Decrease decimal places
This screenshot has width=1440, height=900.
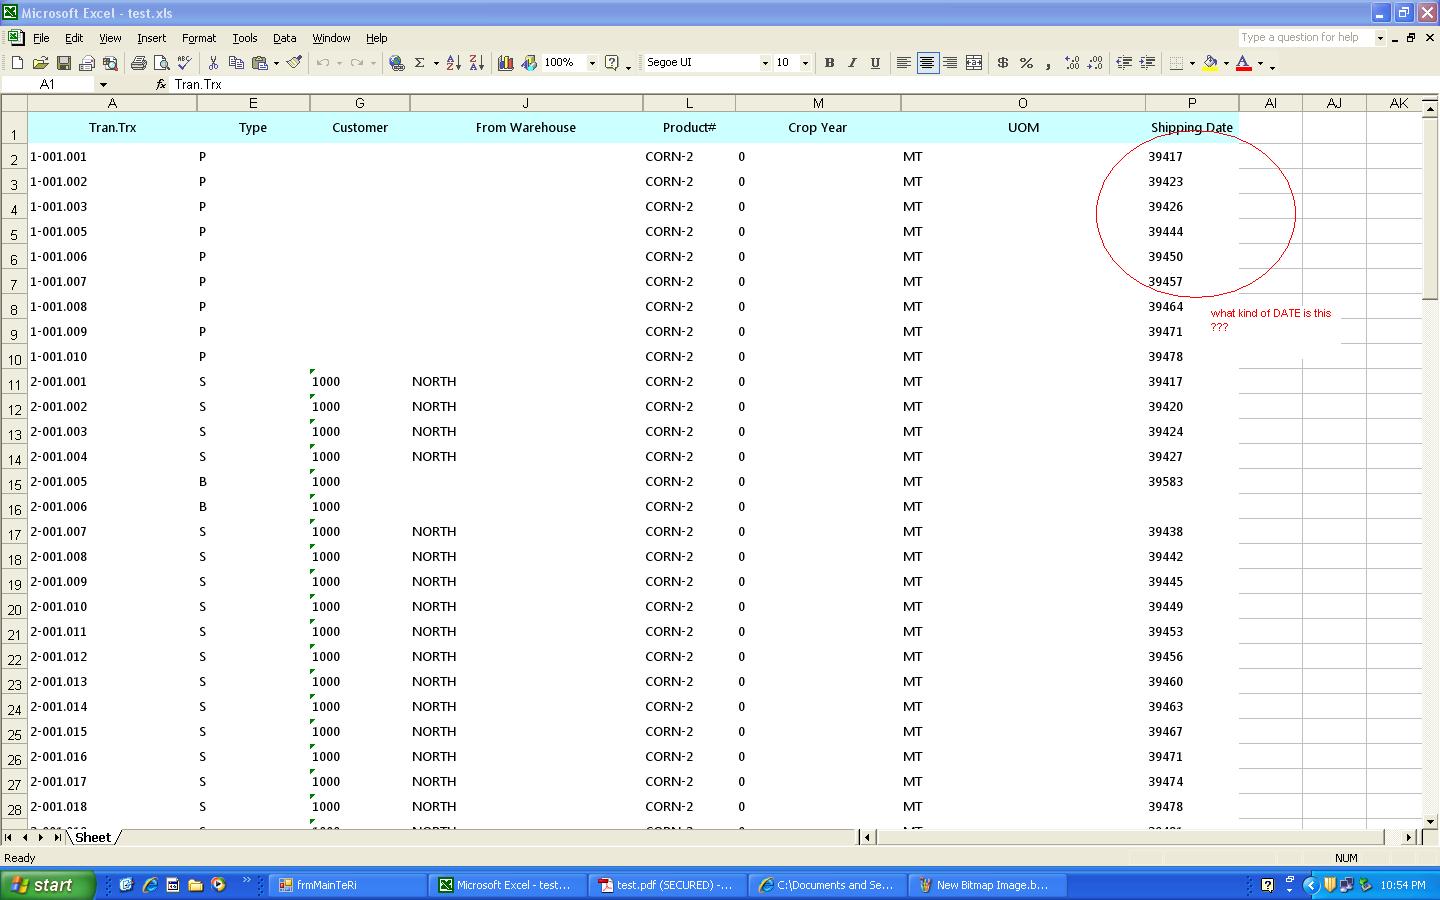coord(1095,63)
